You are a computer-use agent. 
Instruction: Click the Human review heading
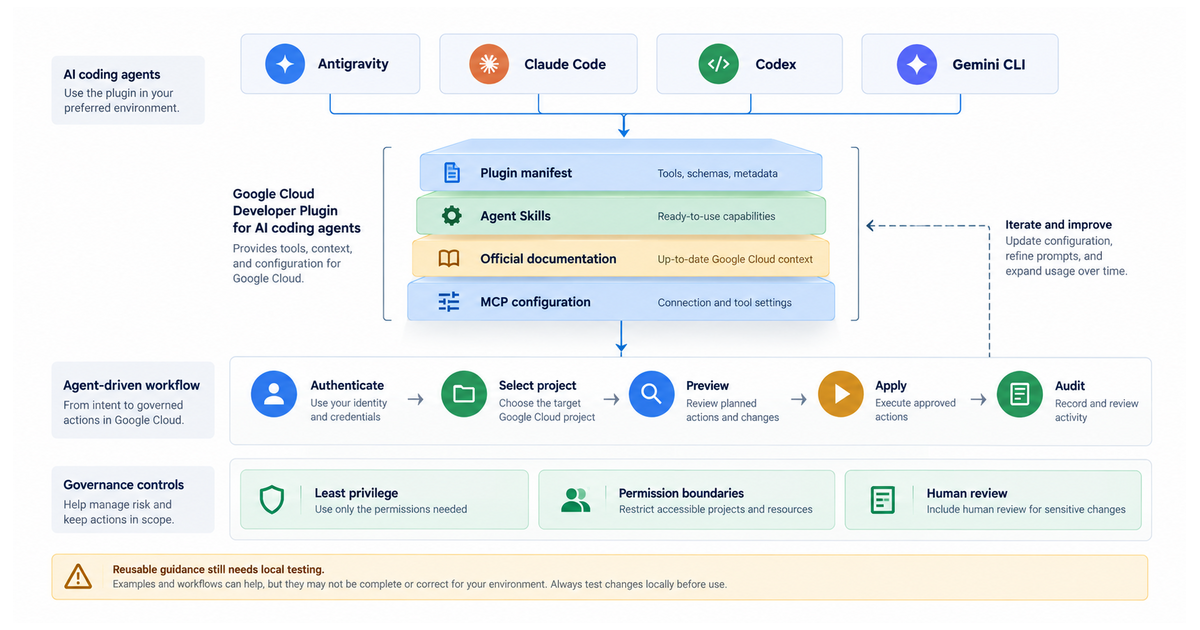967,493
